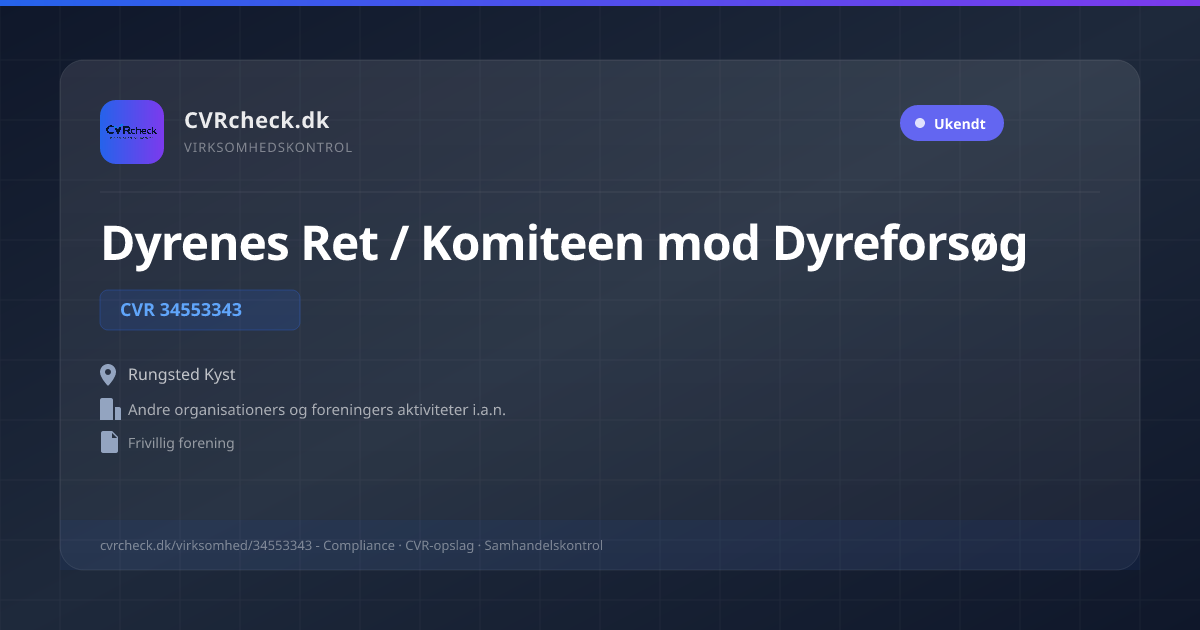The width and height of the screenshot is (1200, 630).
Task: Click the Dyrenes Ret / Komiteen mod Dyreforsøg heading
Action: 564,245
